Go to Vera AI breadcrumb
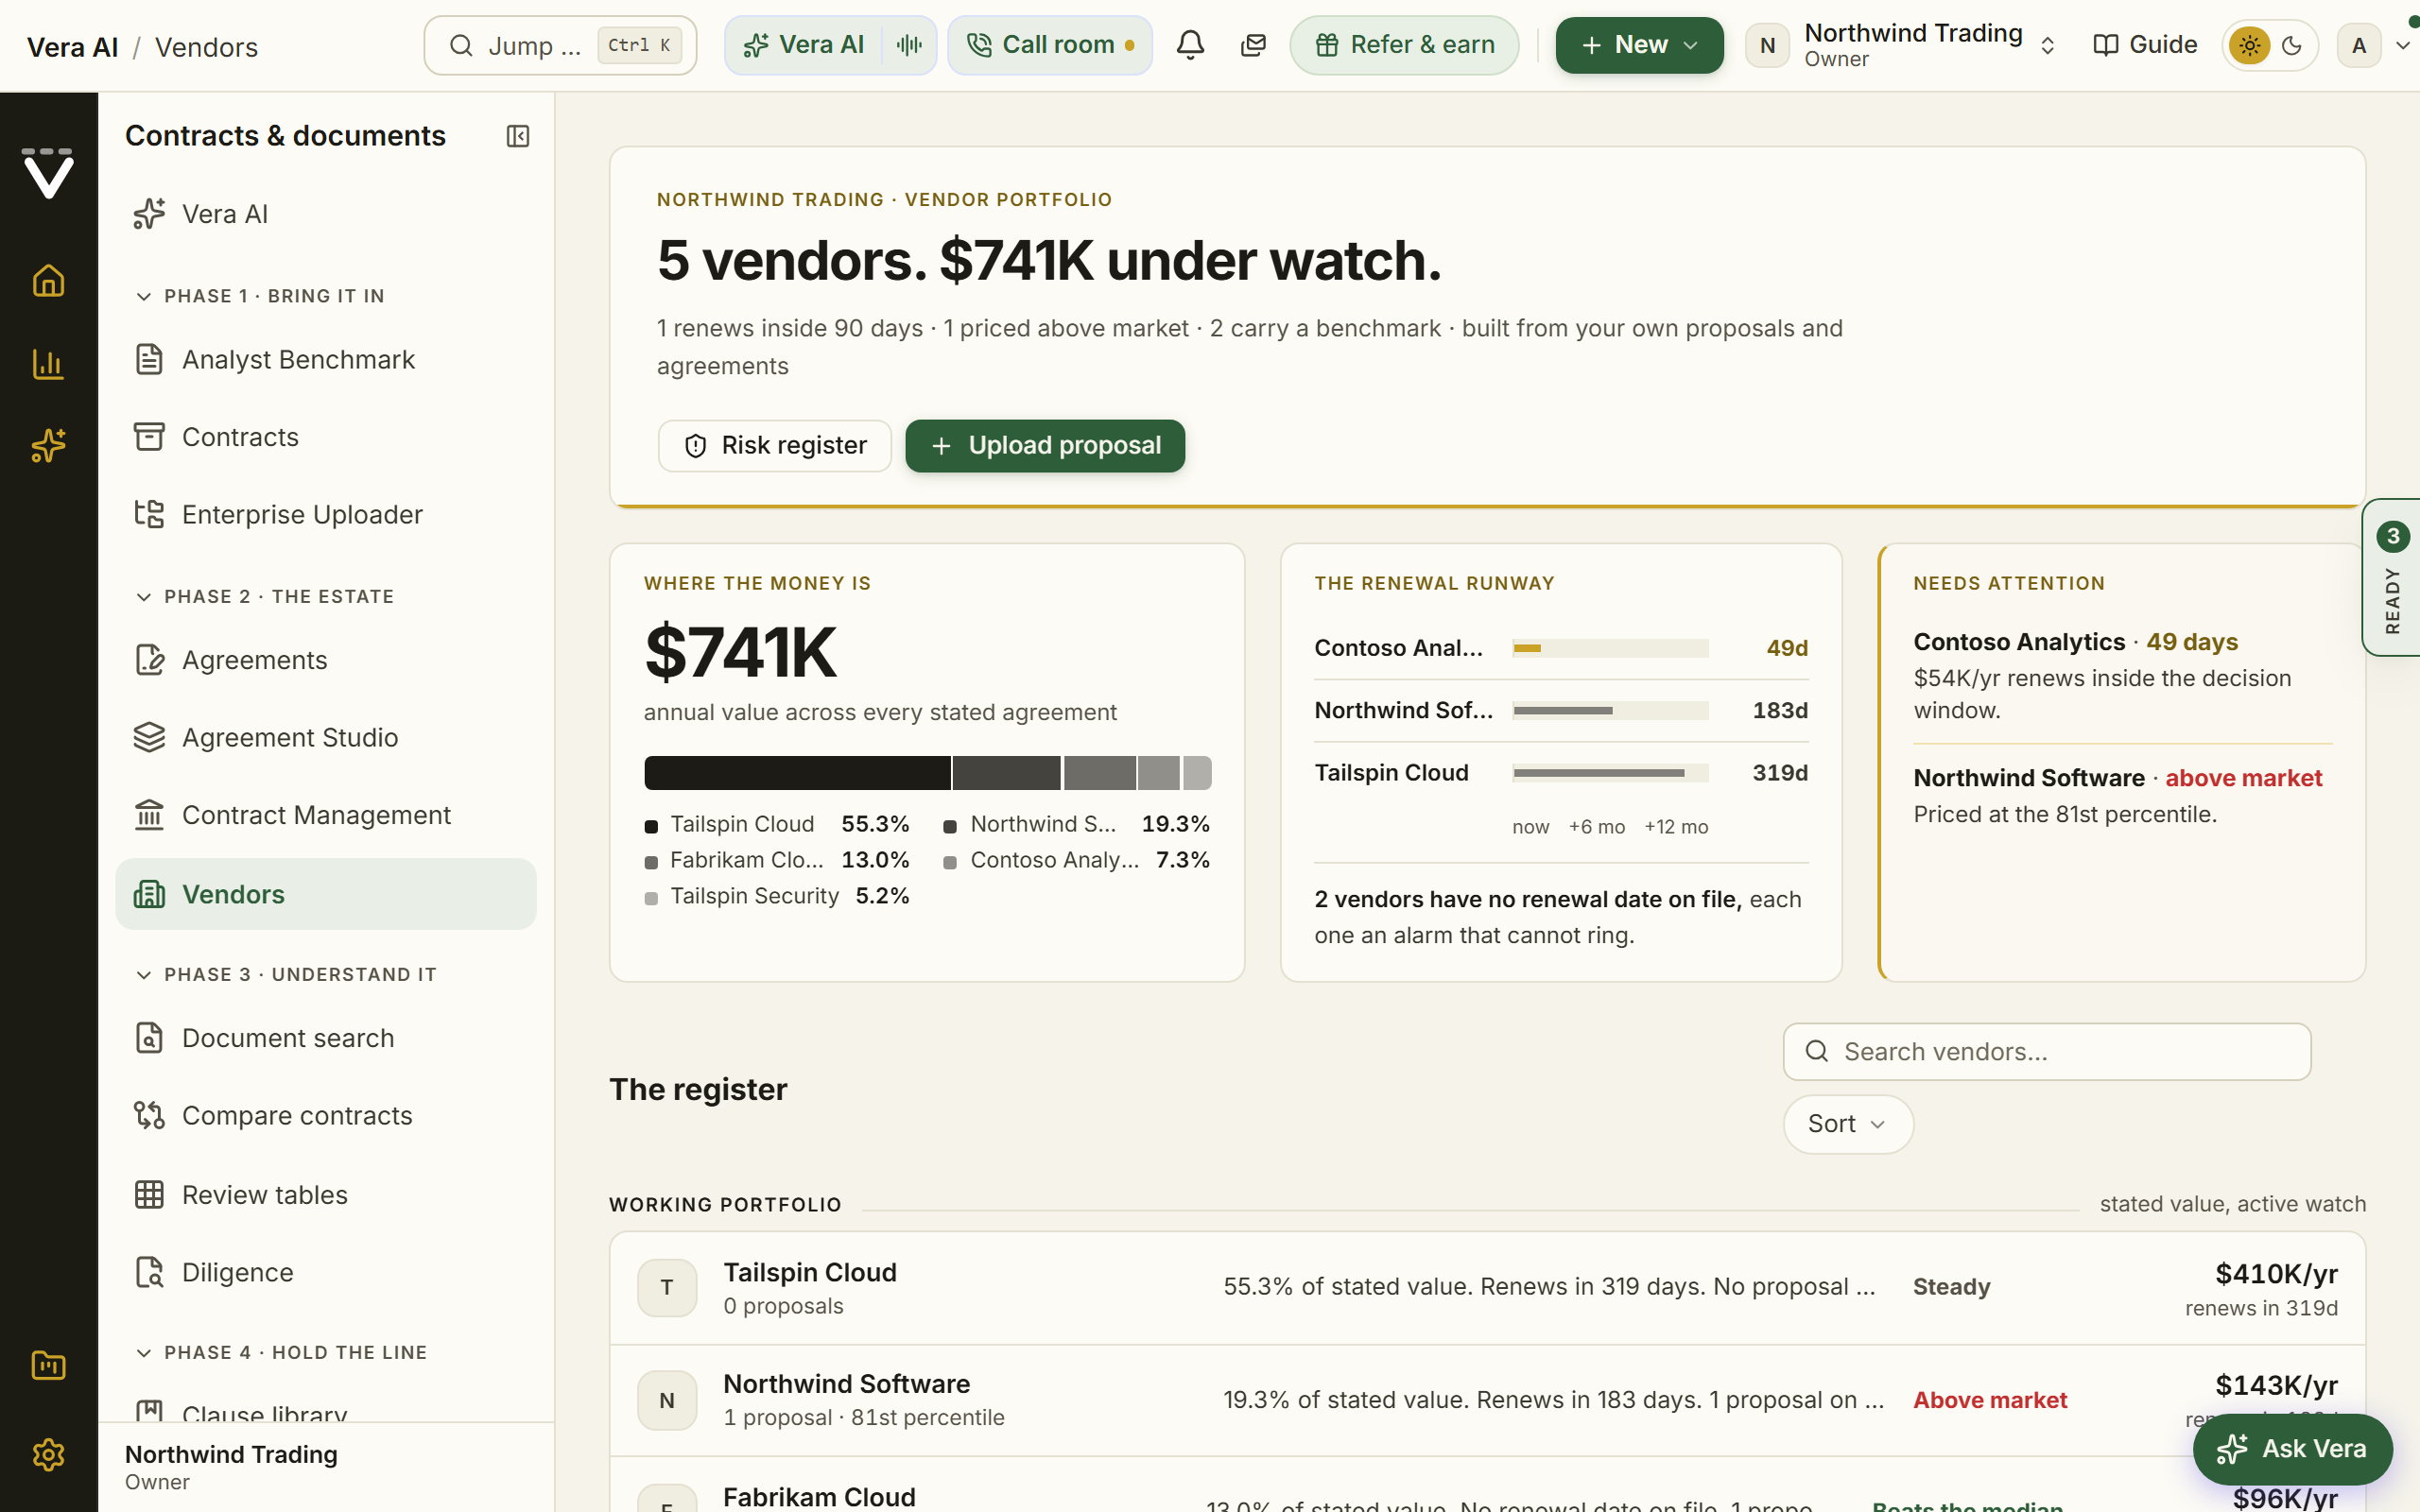Image resolution: width=2420 pixels, height=1512 pixels. 72,47
